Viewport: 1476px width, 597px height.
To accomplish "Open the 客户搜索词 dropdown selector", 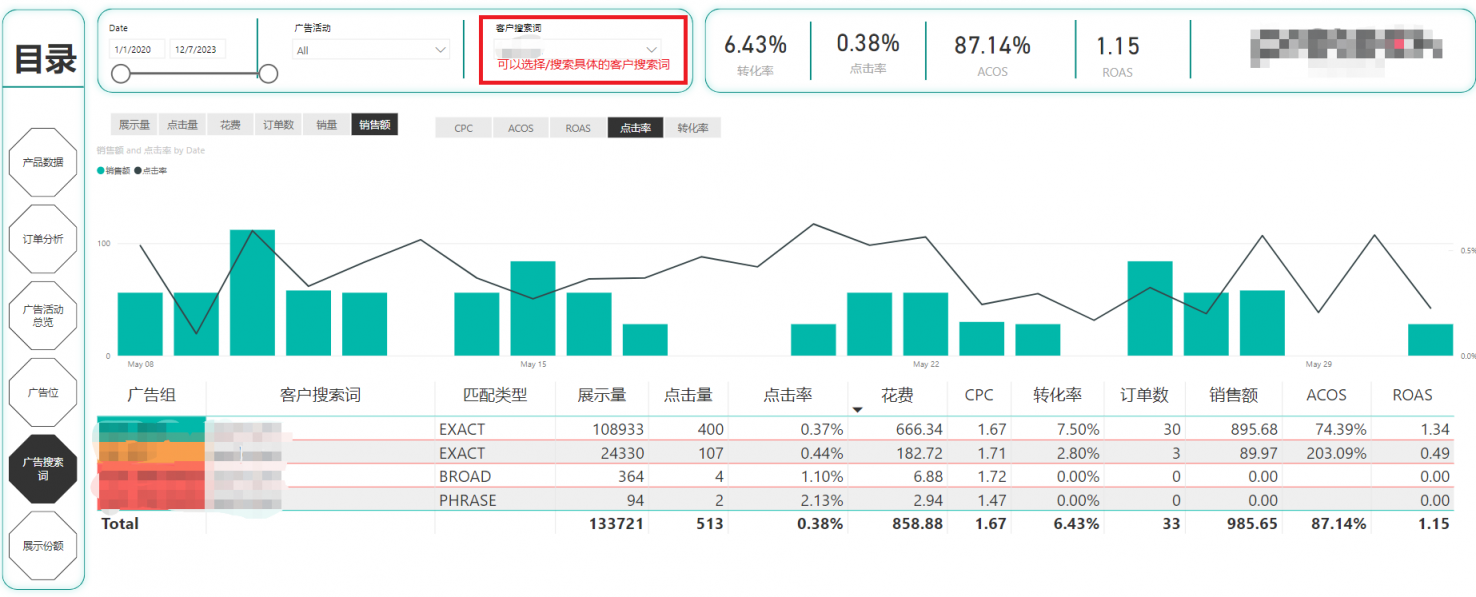I will pos(579,49).
